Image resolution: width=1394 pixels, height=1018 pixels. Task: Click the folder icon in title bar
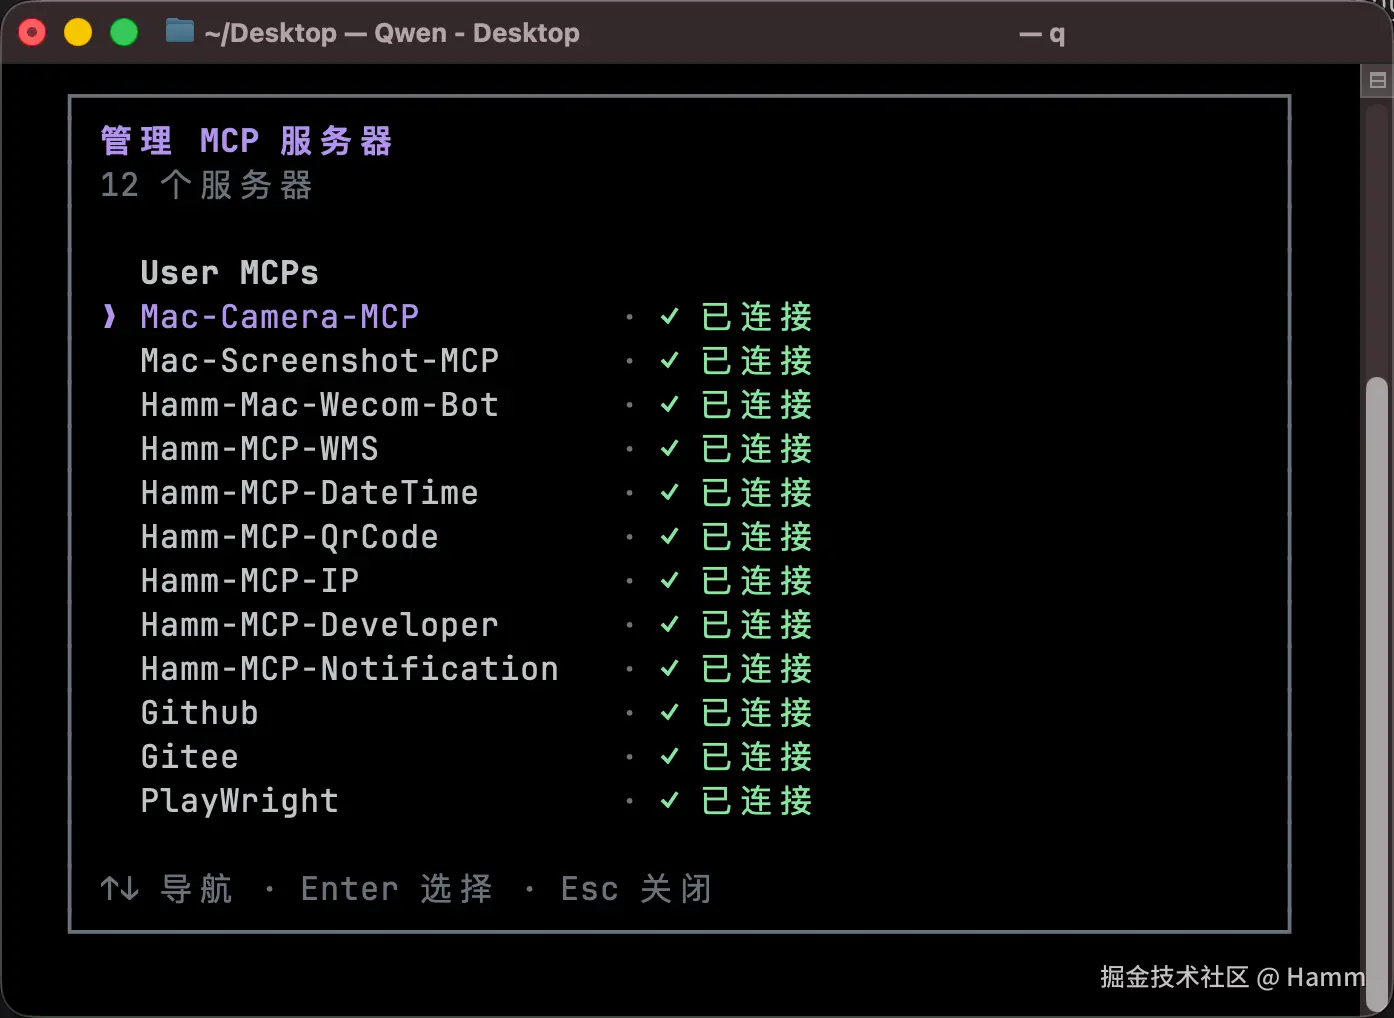tap(180, 32)
